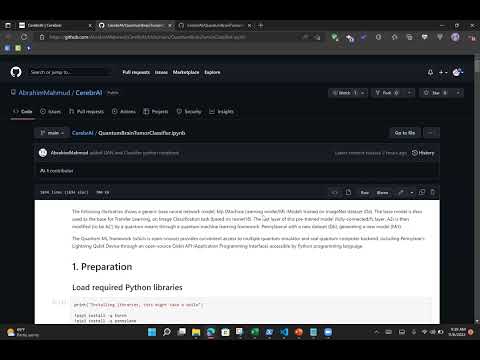Click the GitHub logo home icon
Image resolution: width=480 pixels, height=360 pixels.
(16, 72)
